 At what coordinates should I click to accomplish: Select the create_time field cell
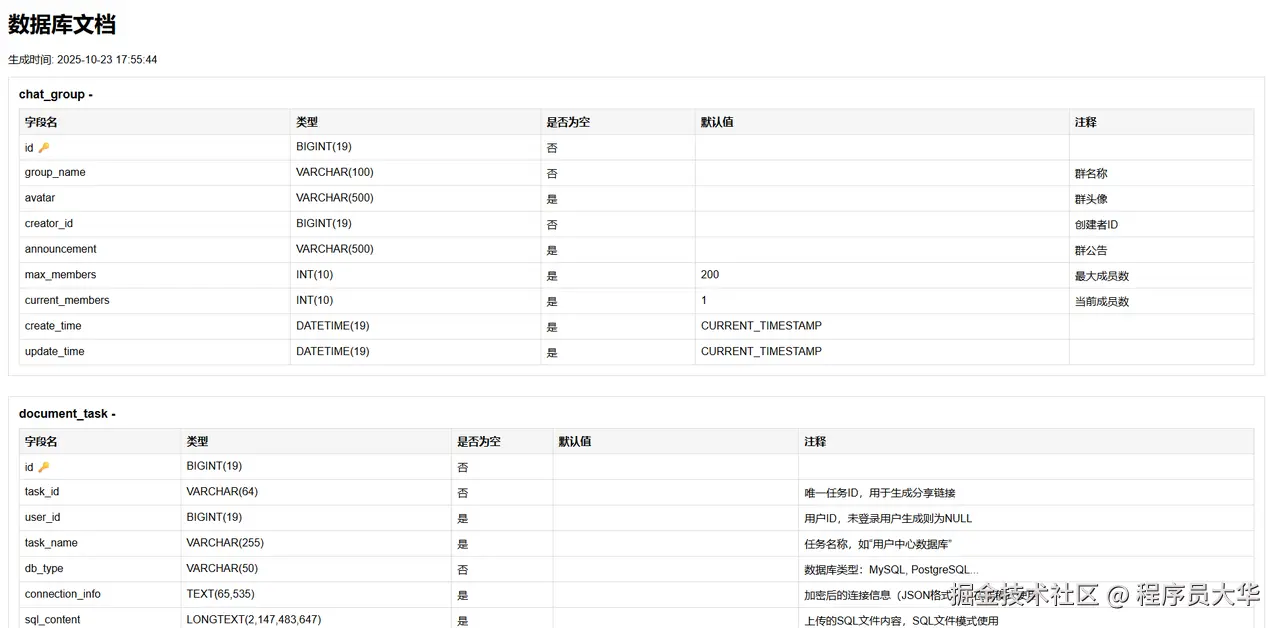[x=155, y=326]
